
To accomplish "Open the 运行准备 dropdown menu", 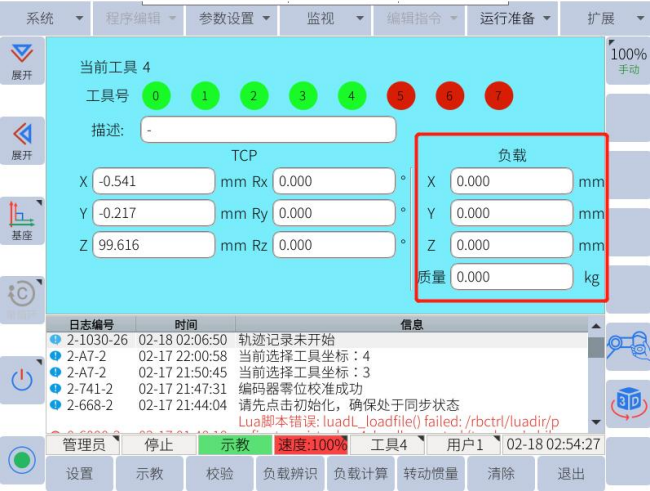I will pos(514,18).
